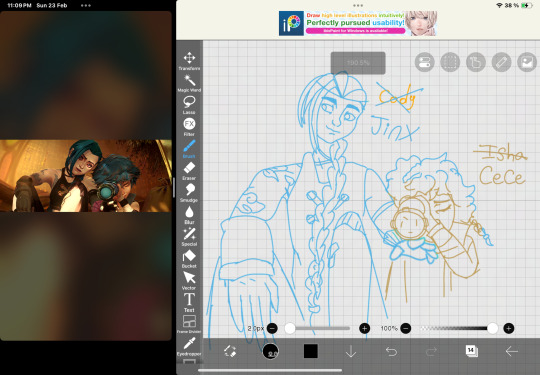Open the canvas material image icon
This screenshot has width=540, height=375.
(527, 62)
